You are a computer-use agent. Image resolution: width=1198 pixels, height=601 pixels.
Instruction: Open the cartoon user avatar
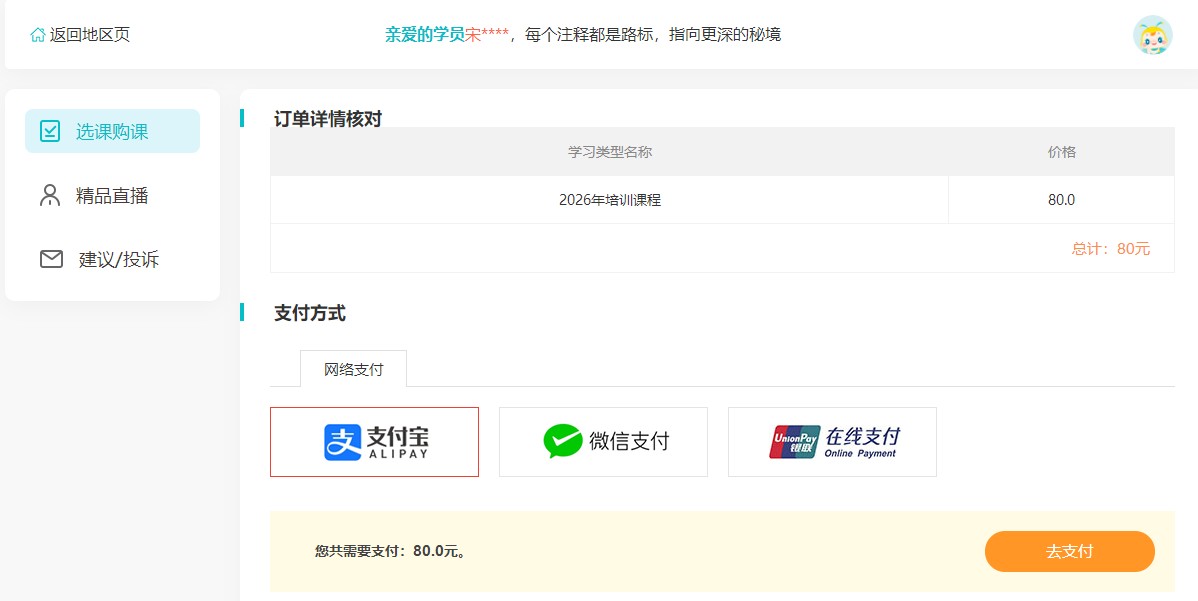pos(1152,35)
